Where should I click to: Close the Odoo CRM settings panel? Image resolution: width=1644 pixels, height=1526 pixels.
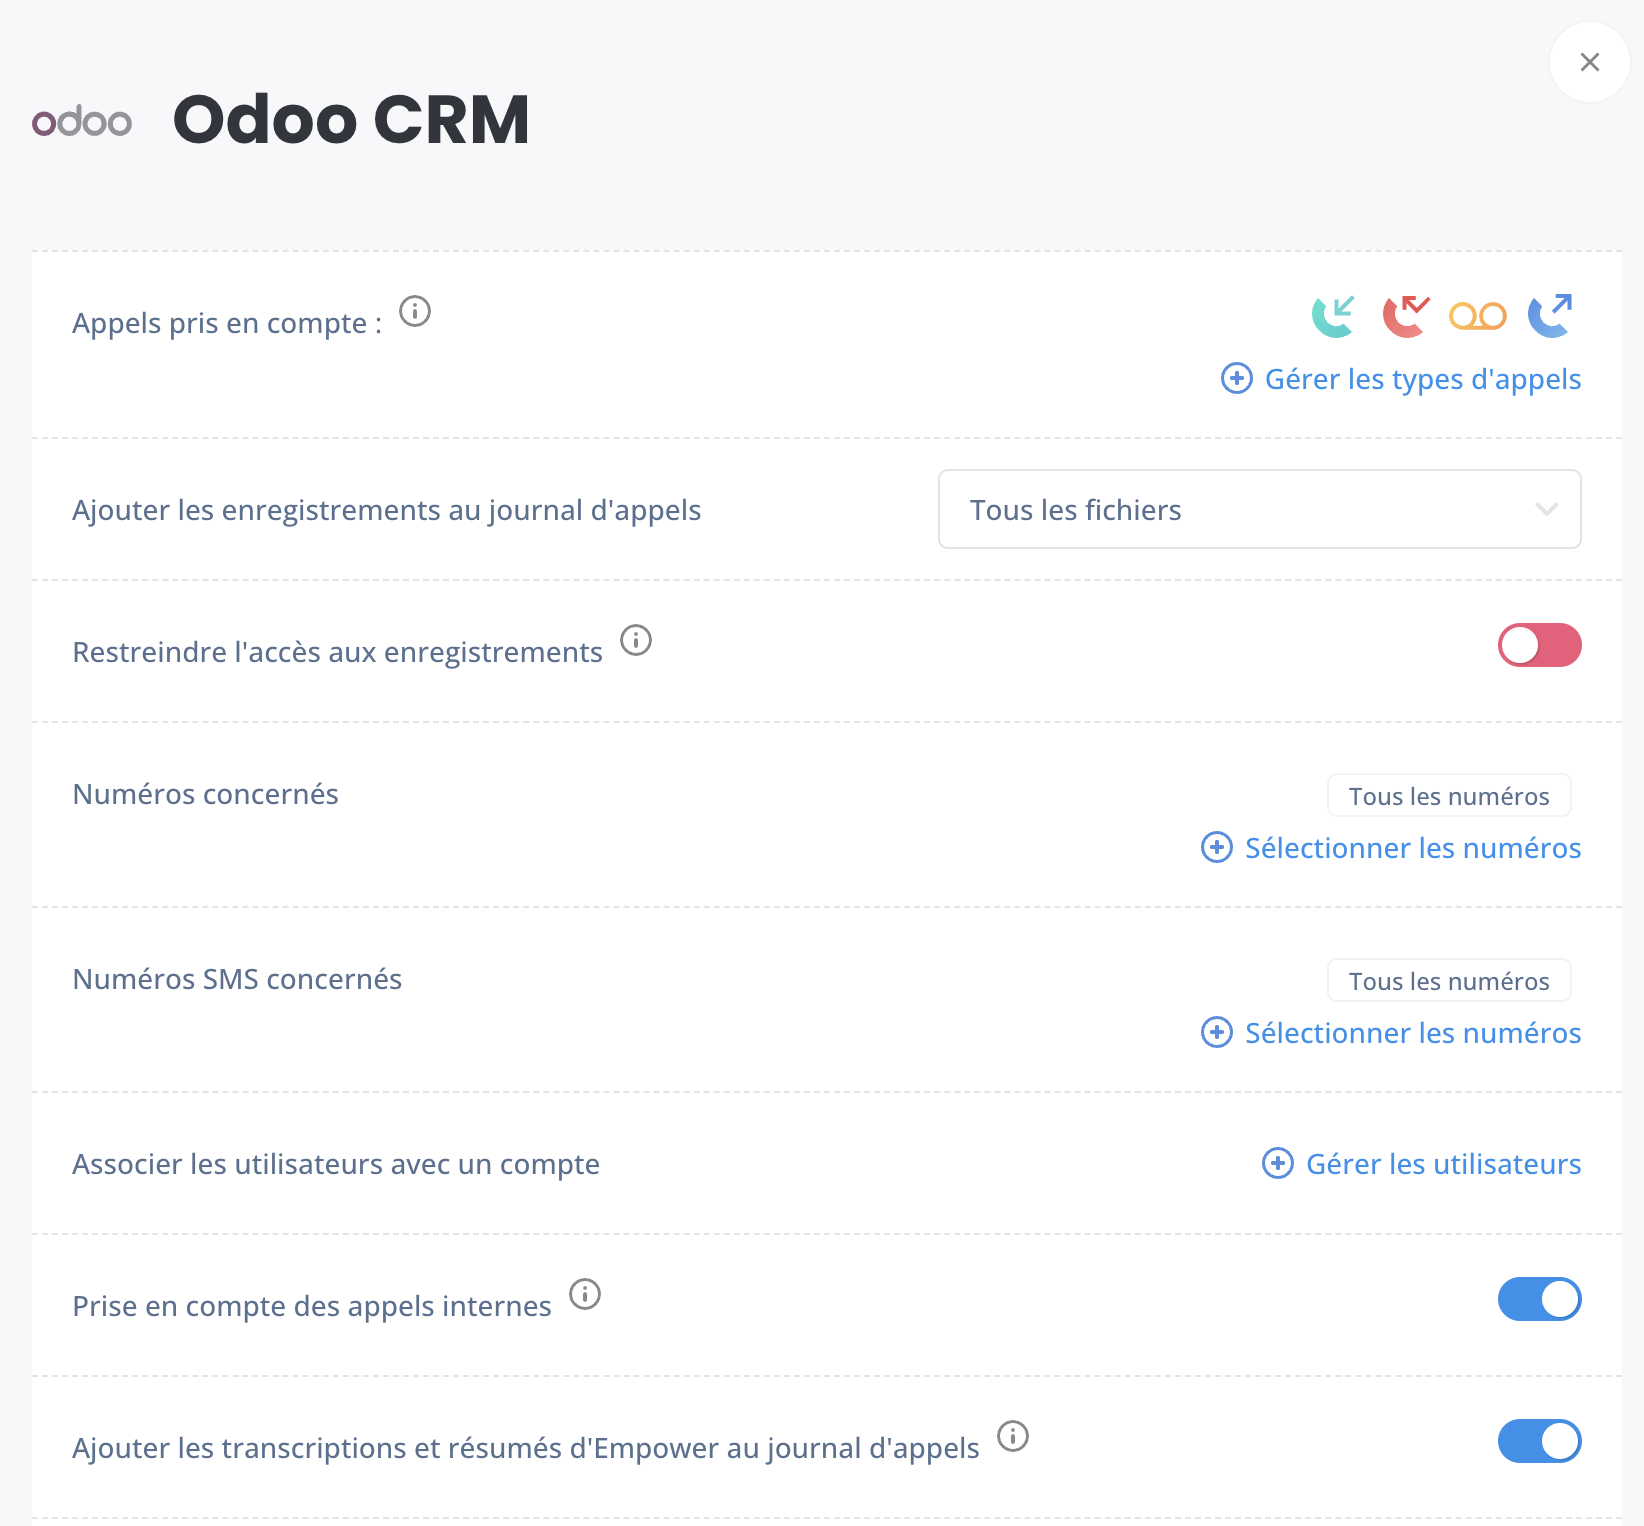pos(1590,62)
